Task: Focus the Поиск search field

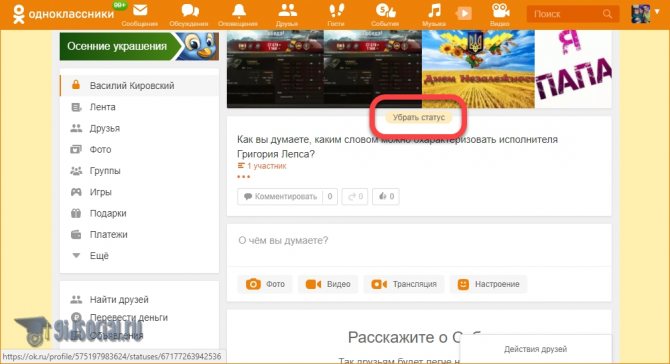Action: pos(573,14)
